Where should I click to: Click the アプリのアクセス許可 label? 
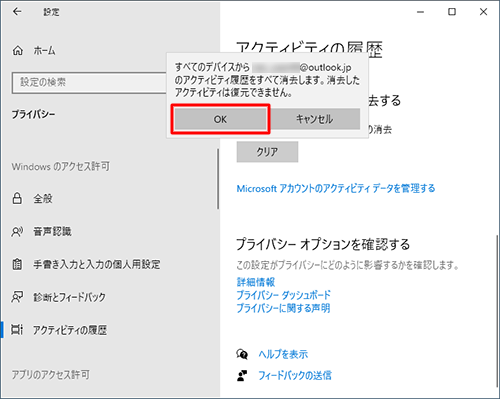51,375
